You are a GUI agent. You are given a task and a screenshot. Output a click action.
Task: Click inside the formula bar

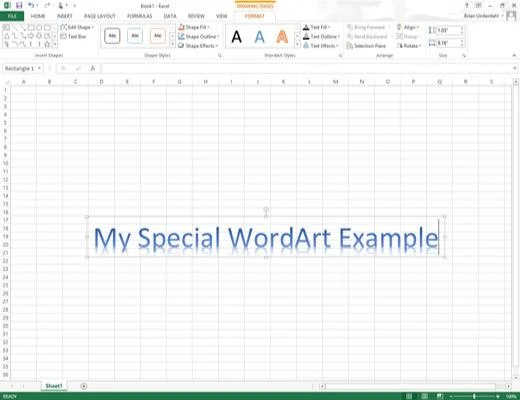pyautogui.click(x=307, y=68)
